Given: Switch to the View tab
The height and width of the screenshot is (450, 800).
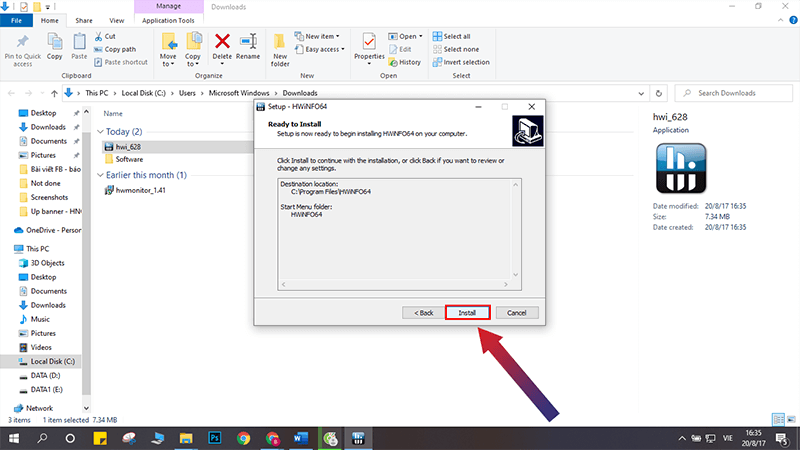Looking at the screenshot, I should [x=116, y=20].
